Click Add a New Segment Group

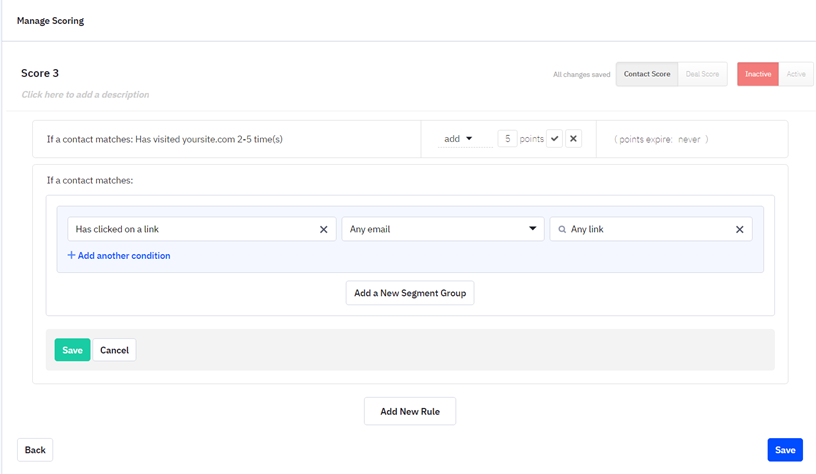[x=410, y=293]
